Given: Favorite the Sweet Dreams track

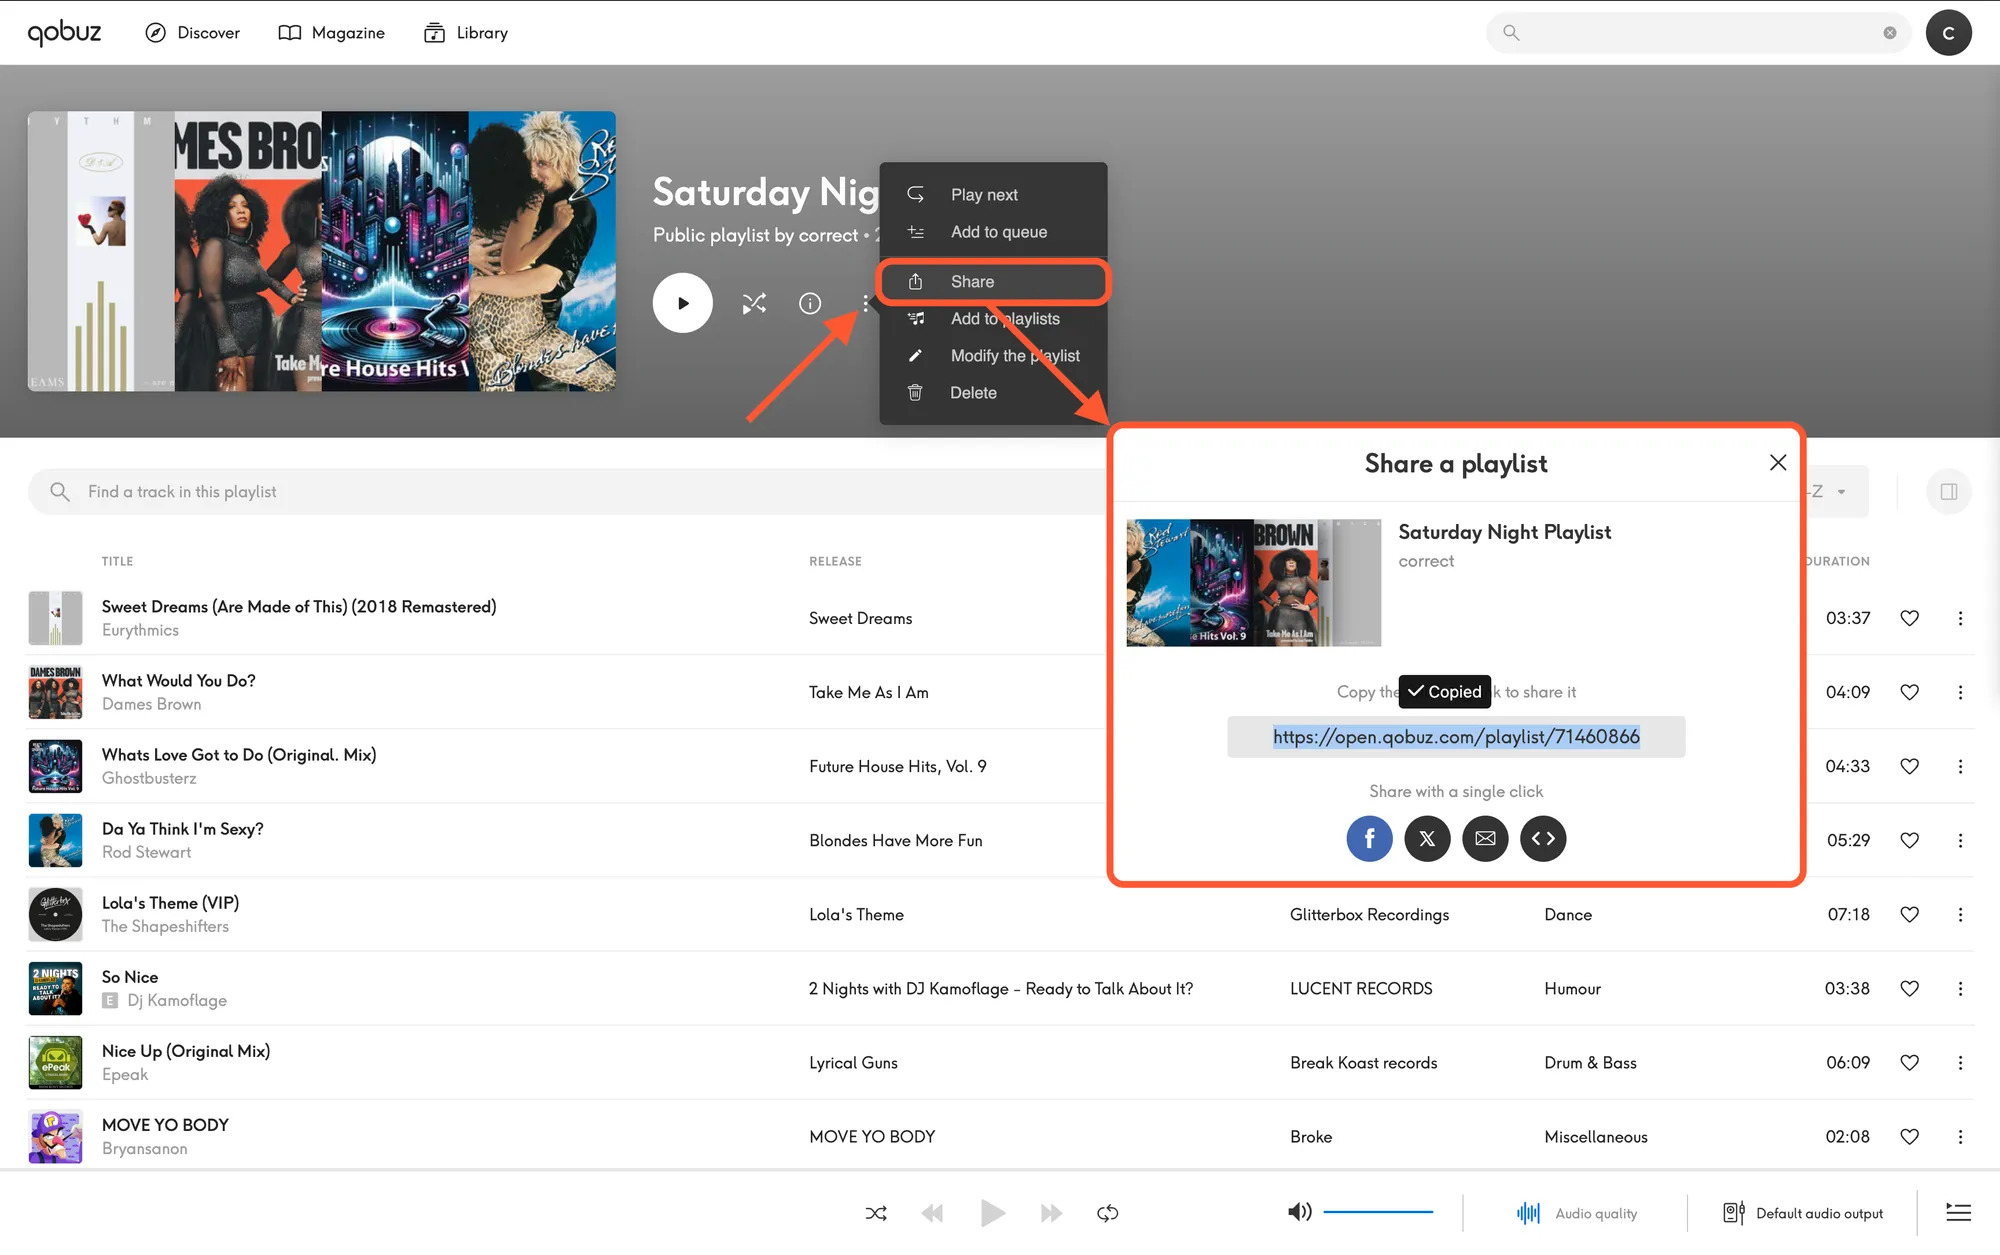Looking at the screenshot, I should (1909, 618).
